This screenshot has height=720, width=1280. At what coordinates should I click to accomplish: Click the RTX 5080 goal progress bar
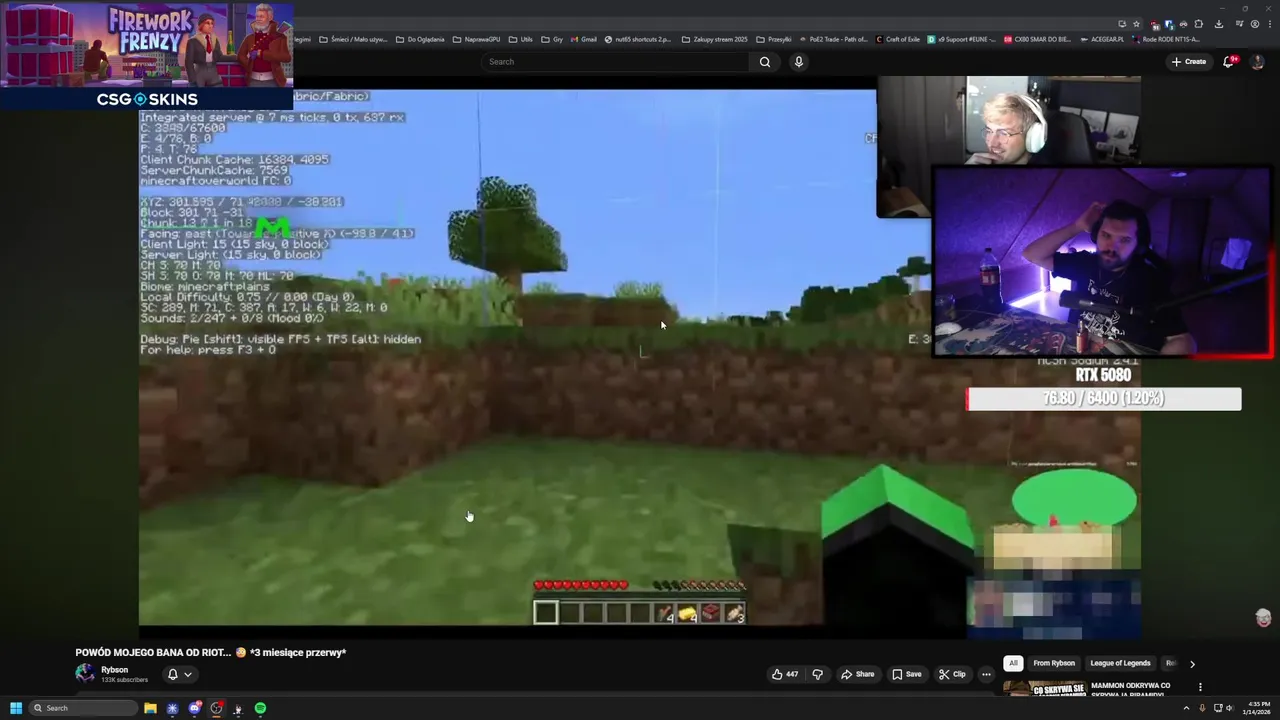(1103, 399)
